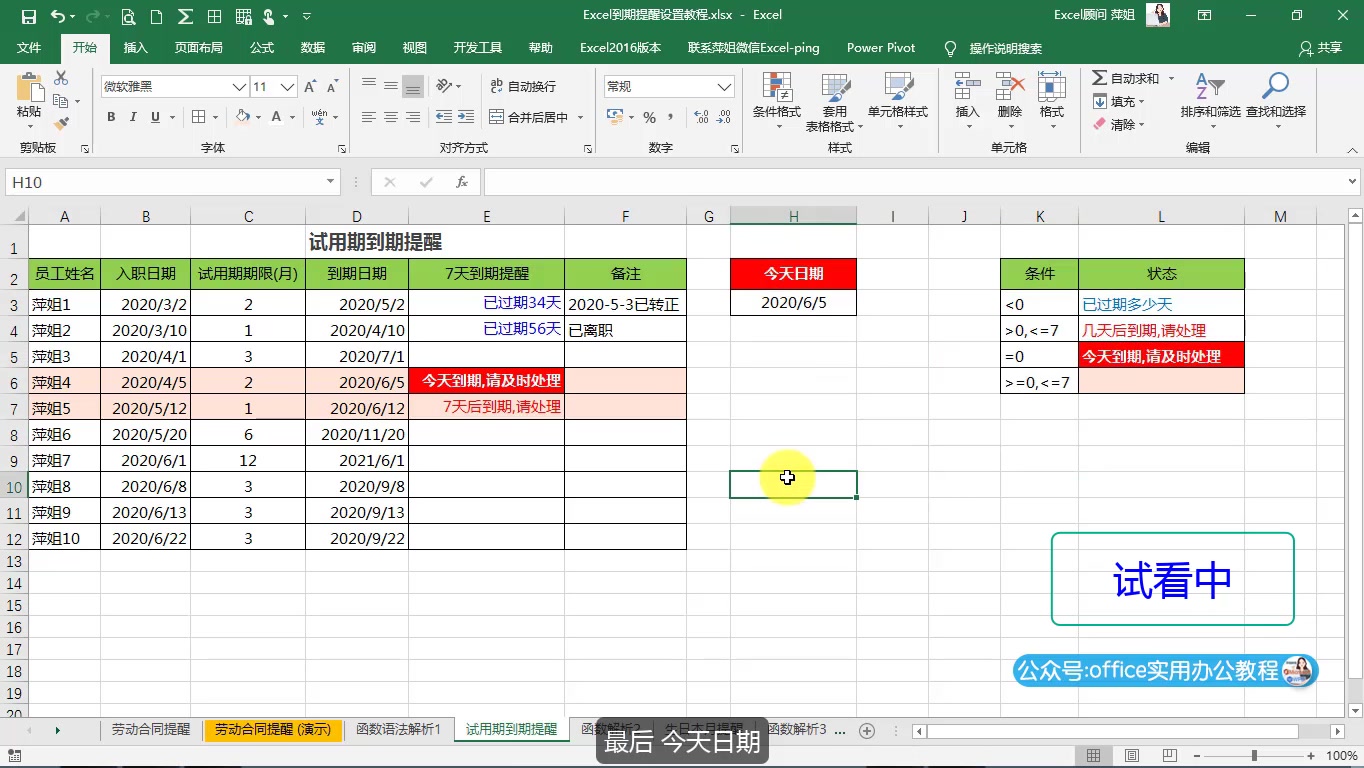The height and width of the screenshot is (768, 1364).
Task: Click the 操作说明搜索 search box
Action: (1005, 48)
